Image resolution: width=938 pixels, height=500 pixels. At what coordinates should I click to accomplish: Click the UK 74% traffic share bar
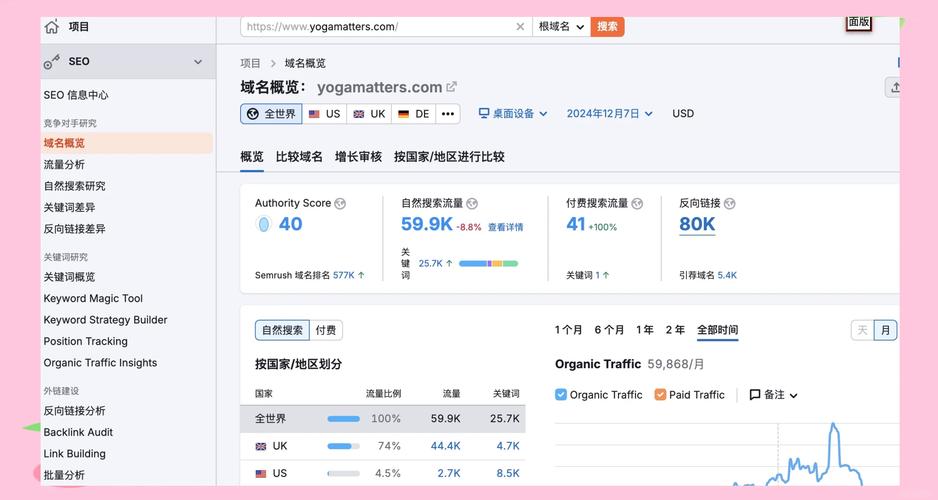point(343,446)
